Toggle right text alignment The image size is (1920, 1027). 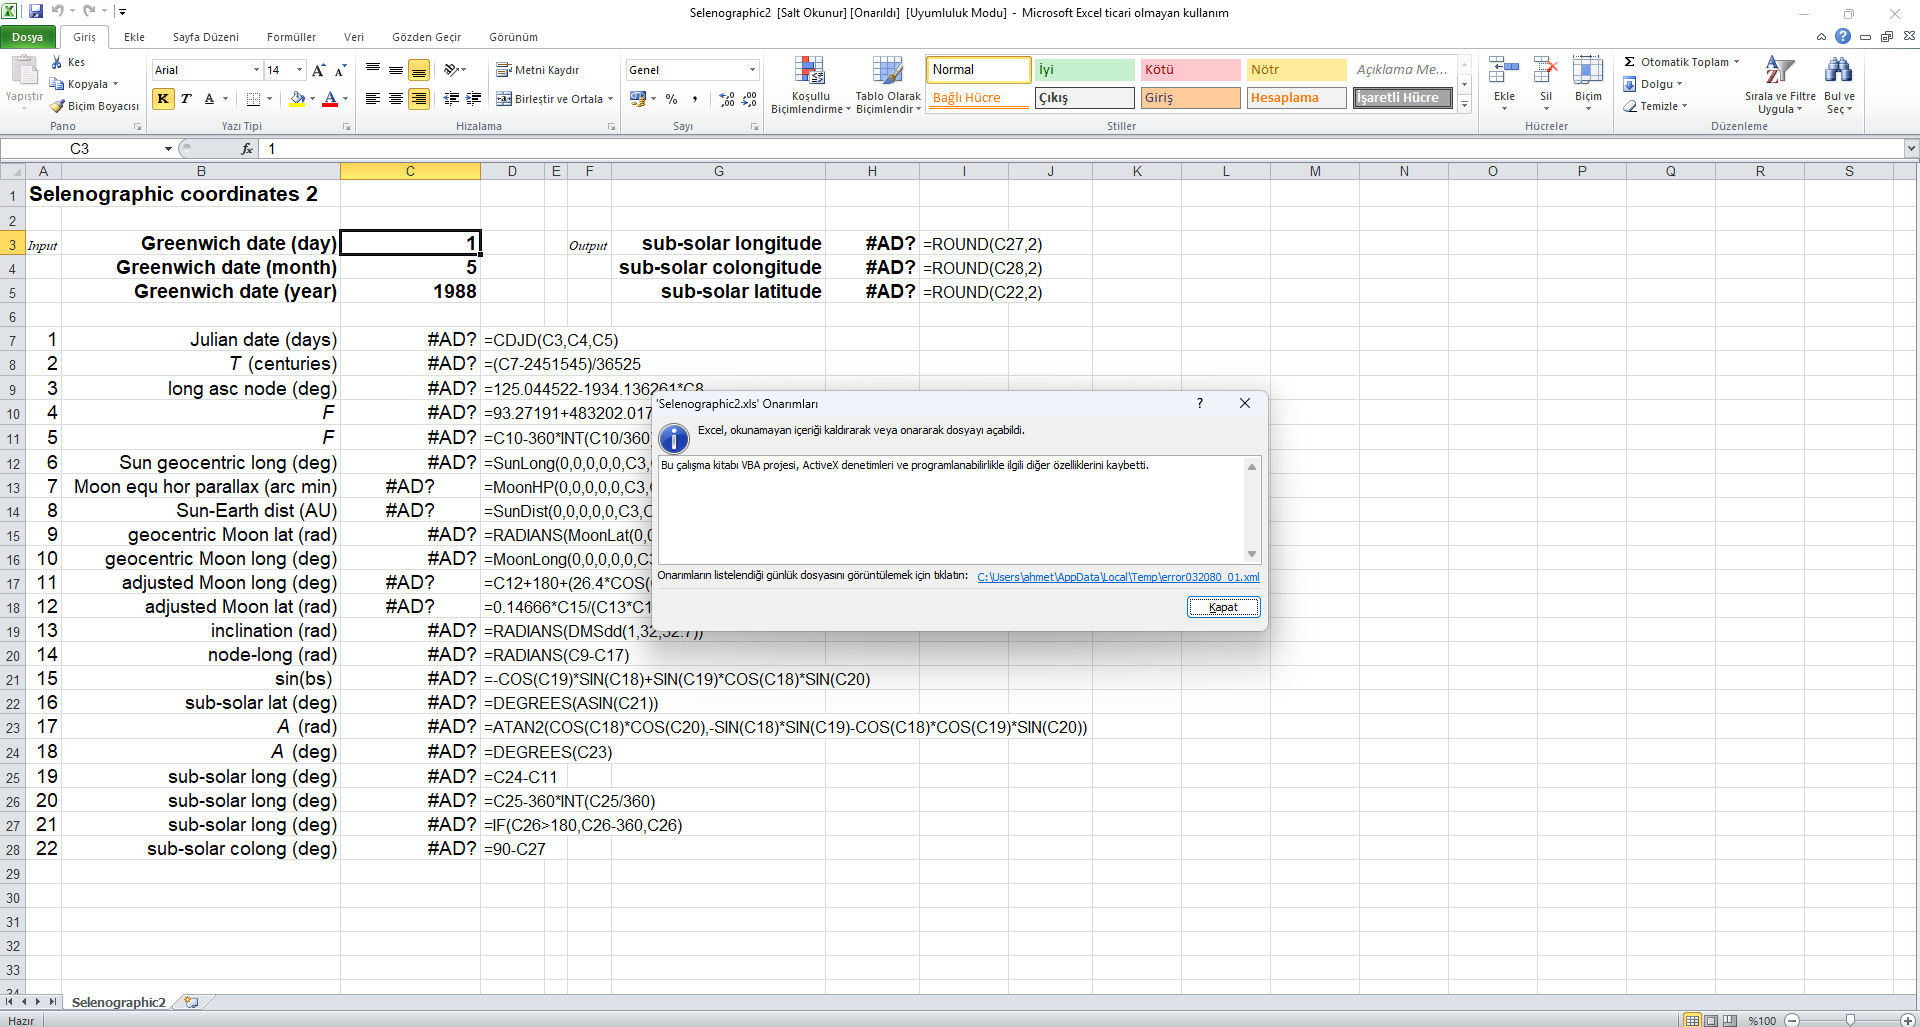tap(419, 99)
